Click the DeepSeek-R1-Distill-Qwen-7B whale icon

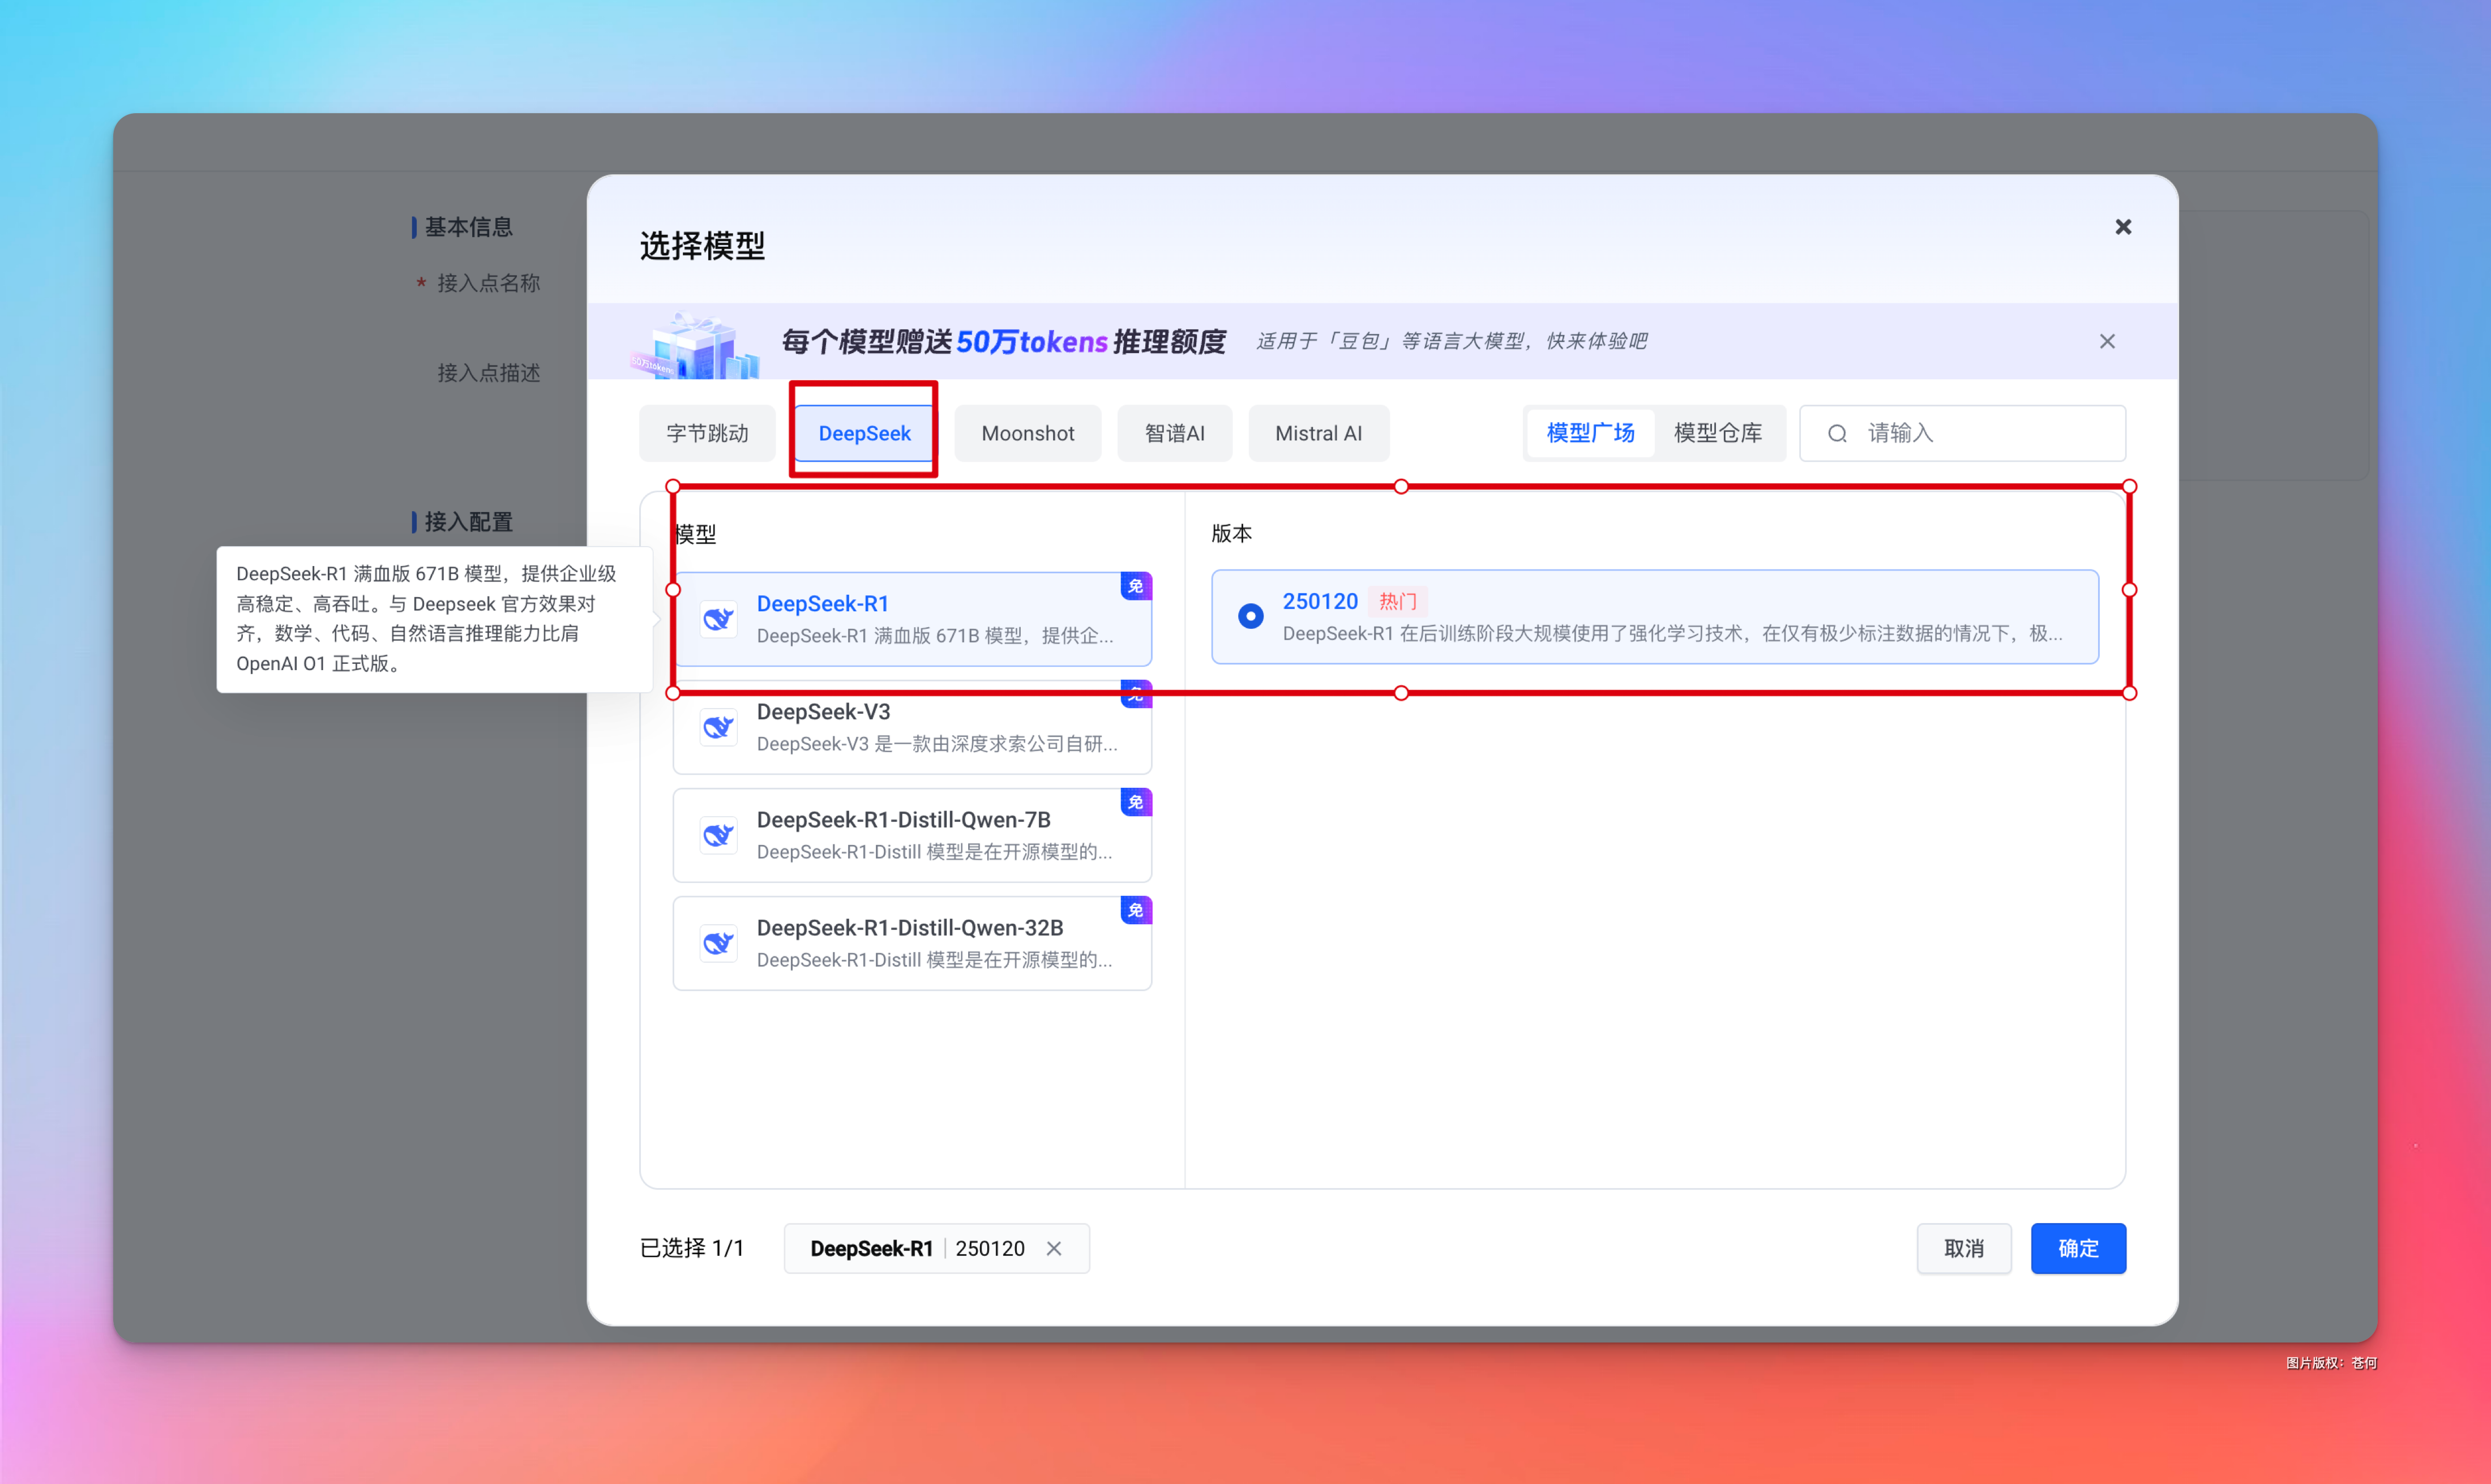coord(718,835)
